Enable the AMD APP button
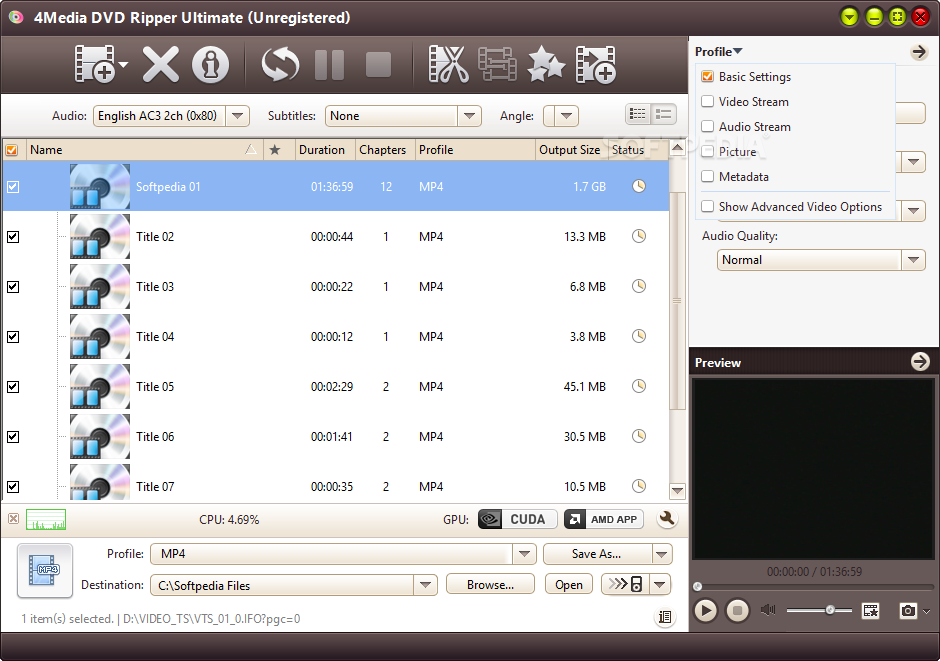This screenshot has width=940, height=661. point(604,519)
